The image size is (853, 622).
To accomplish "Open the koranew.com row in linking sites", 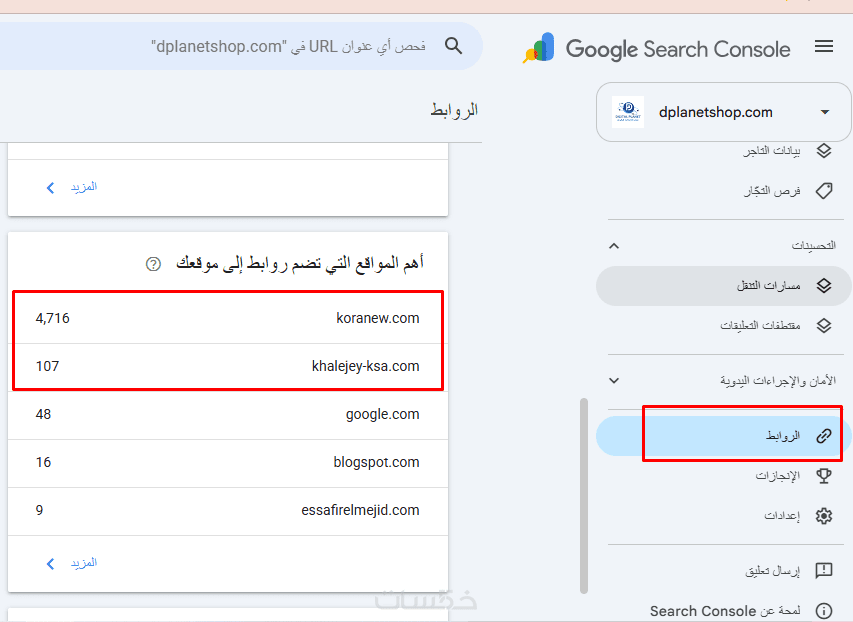I will tap(228, 318).
